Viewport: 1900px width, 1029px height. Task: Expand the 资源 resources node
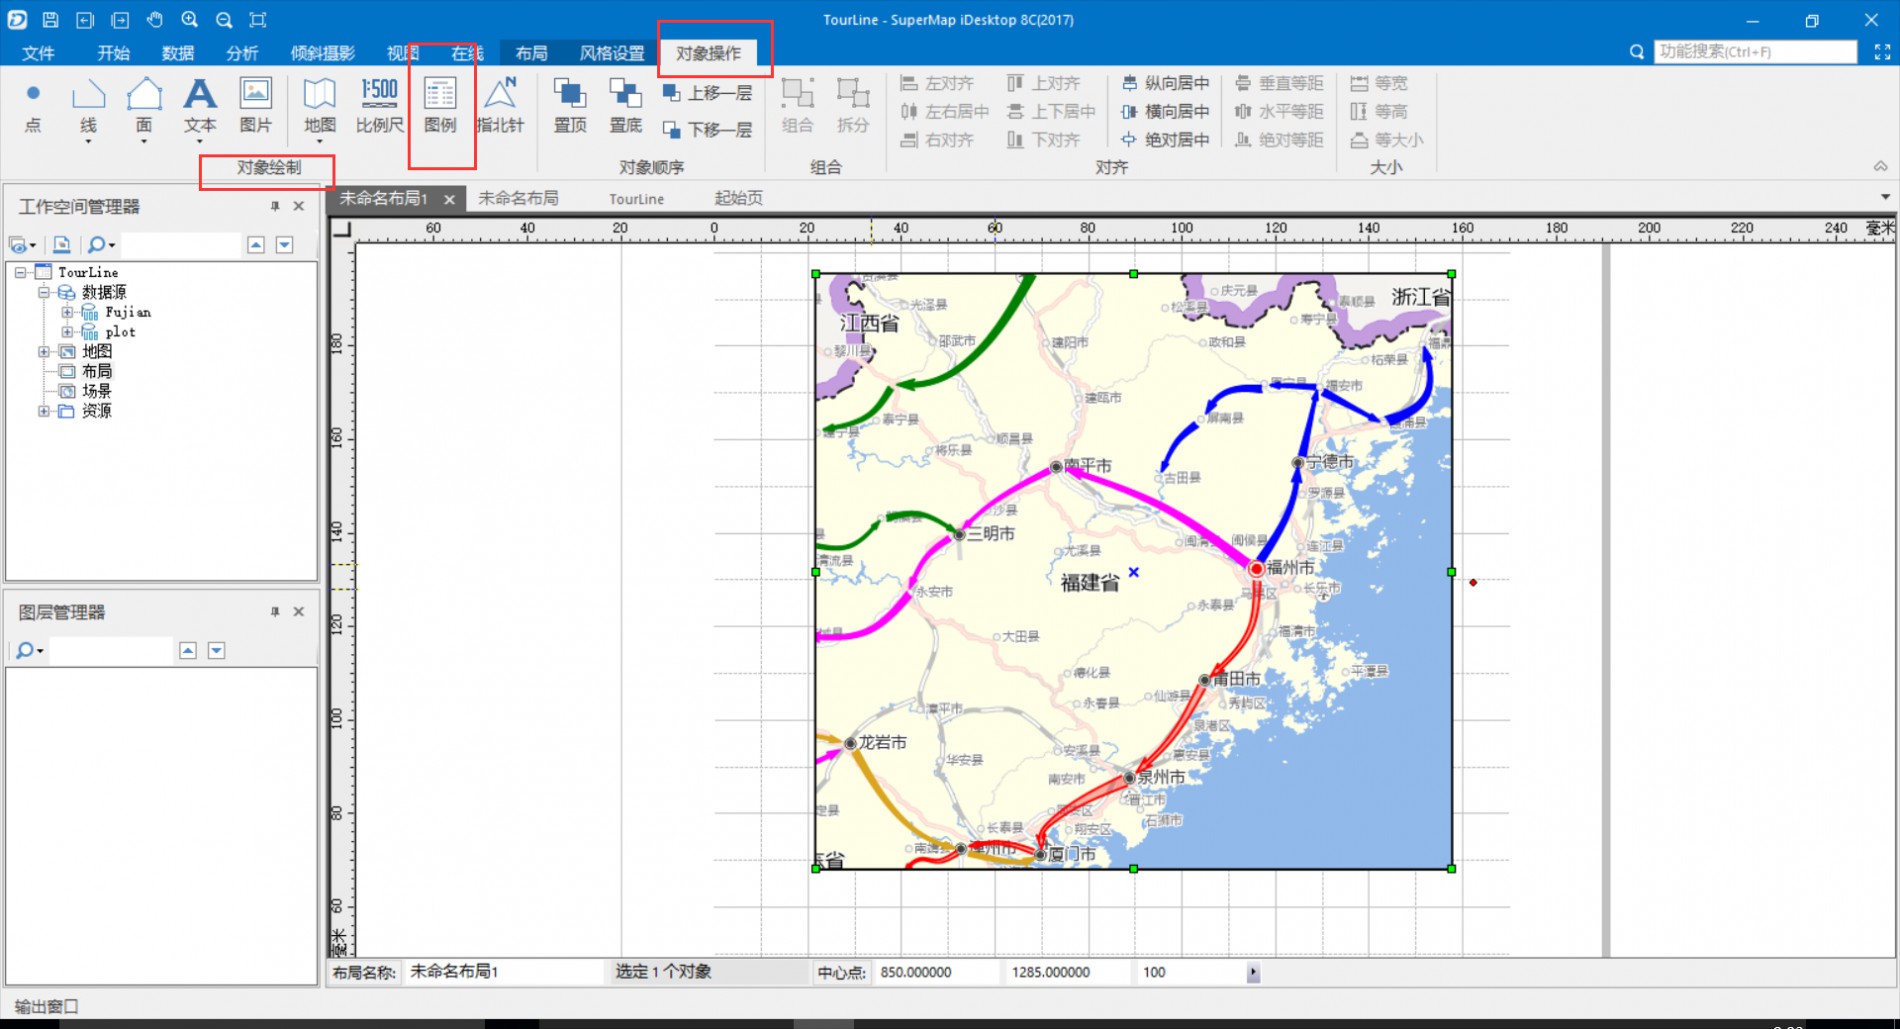pyautogui.click(x=43, y=411)
